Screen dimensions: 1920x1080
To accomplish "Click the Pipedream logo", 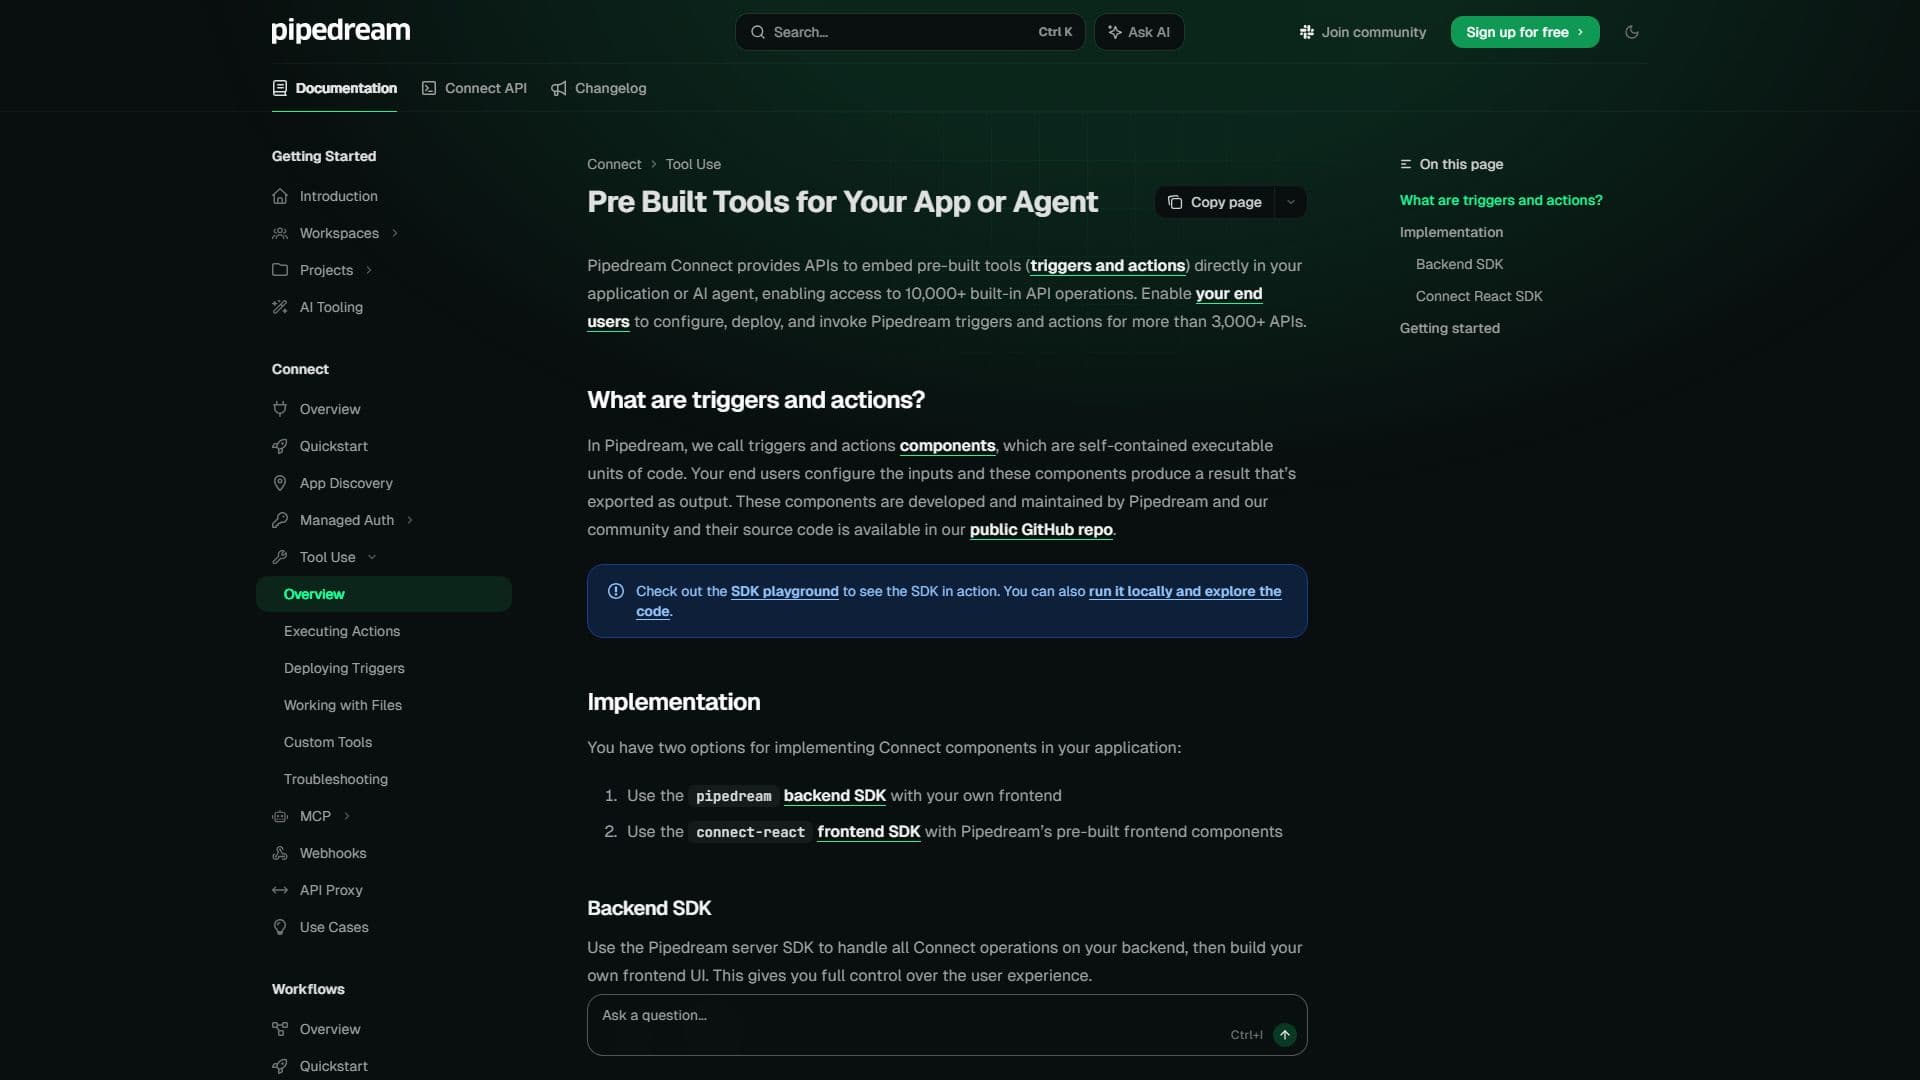I will (340, 31).
